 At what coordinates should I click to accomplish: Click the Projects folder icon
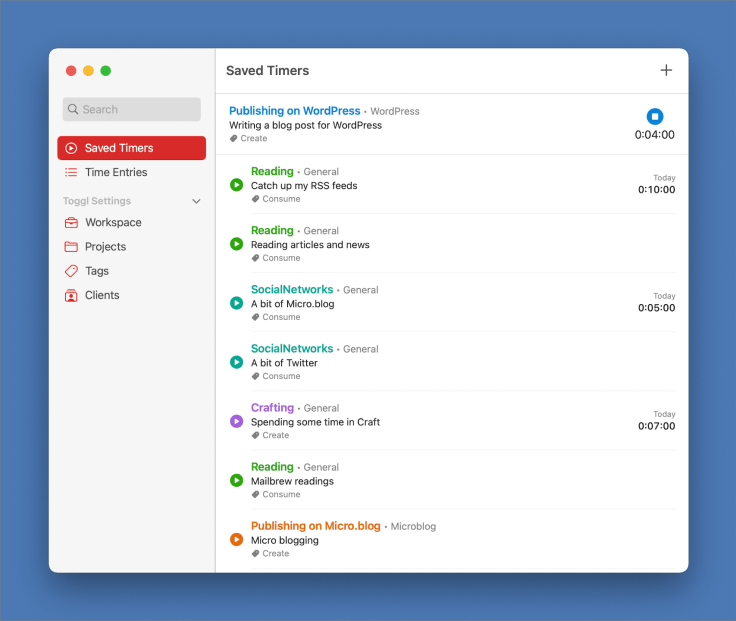[71, 247]
